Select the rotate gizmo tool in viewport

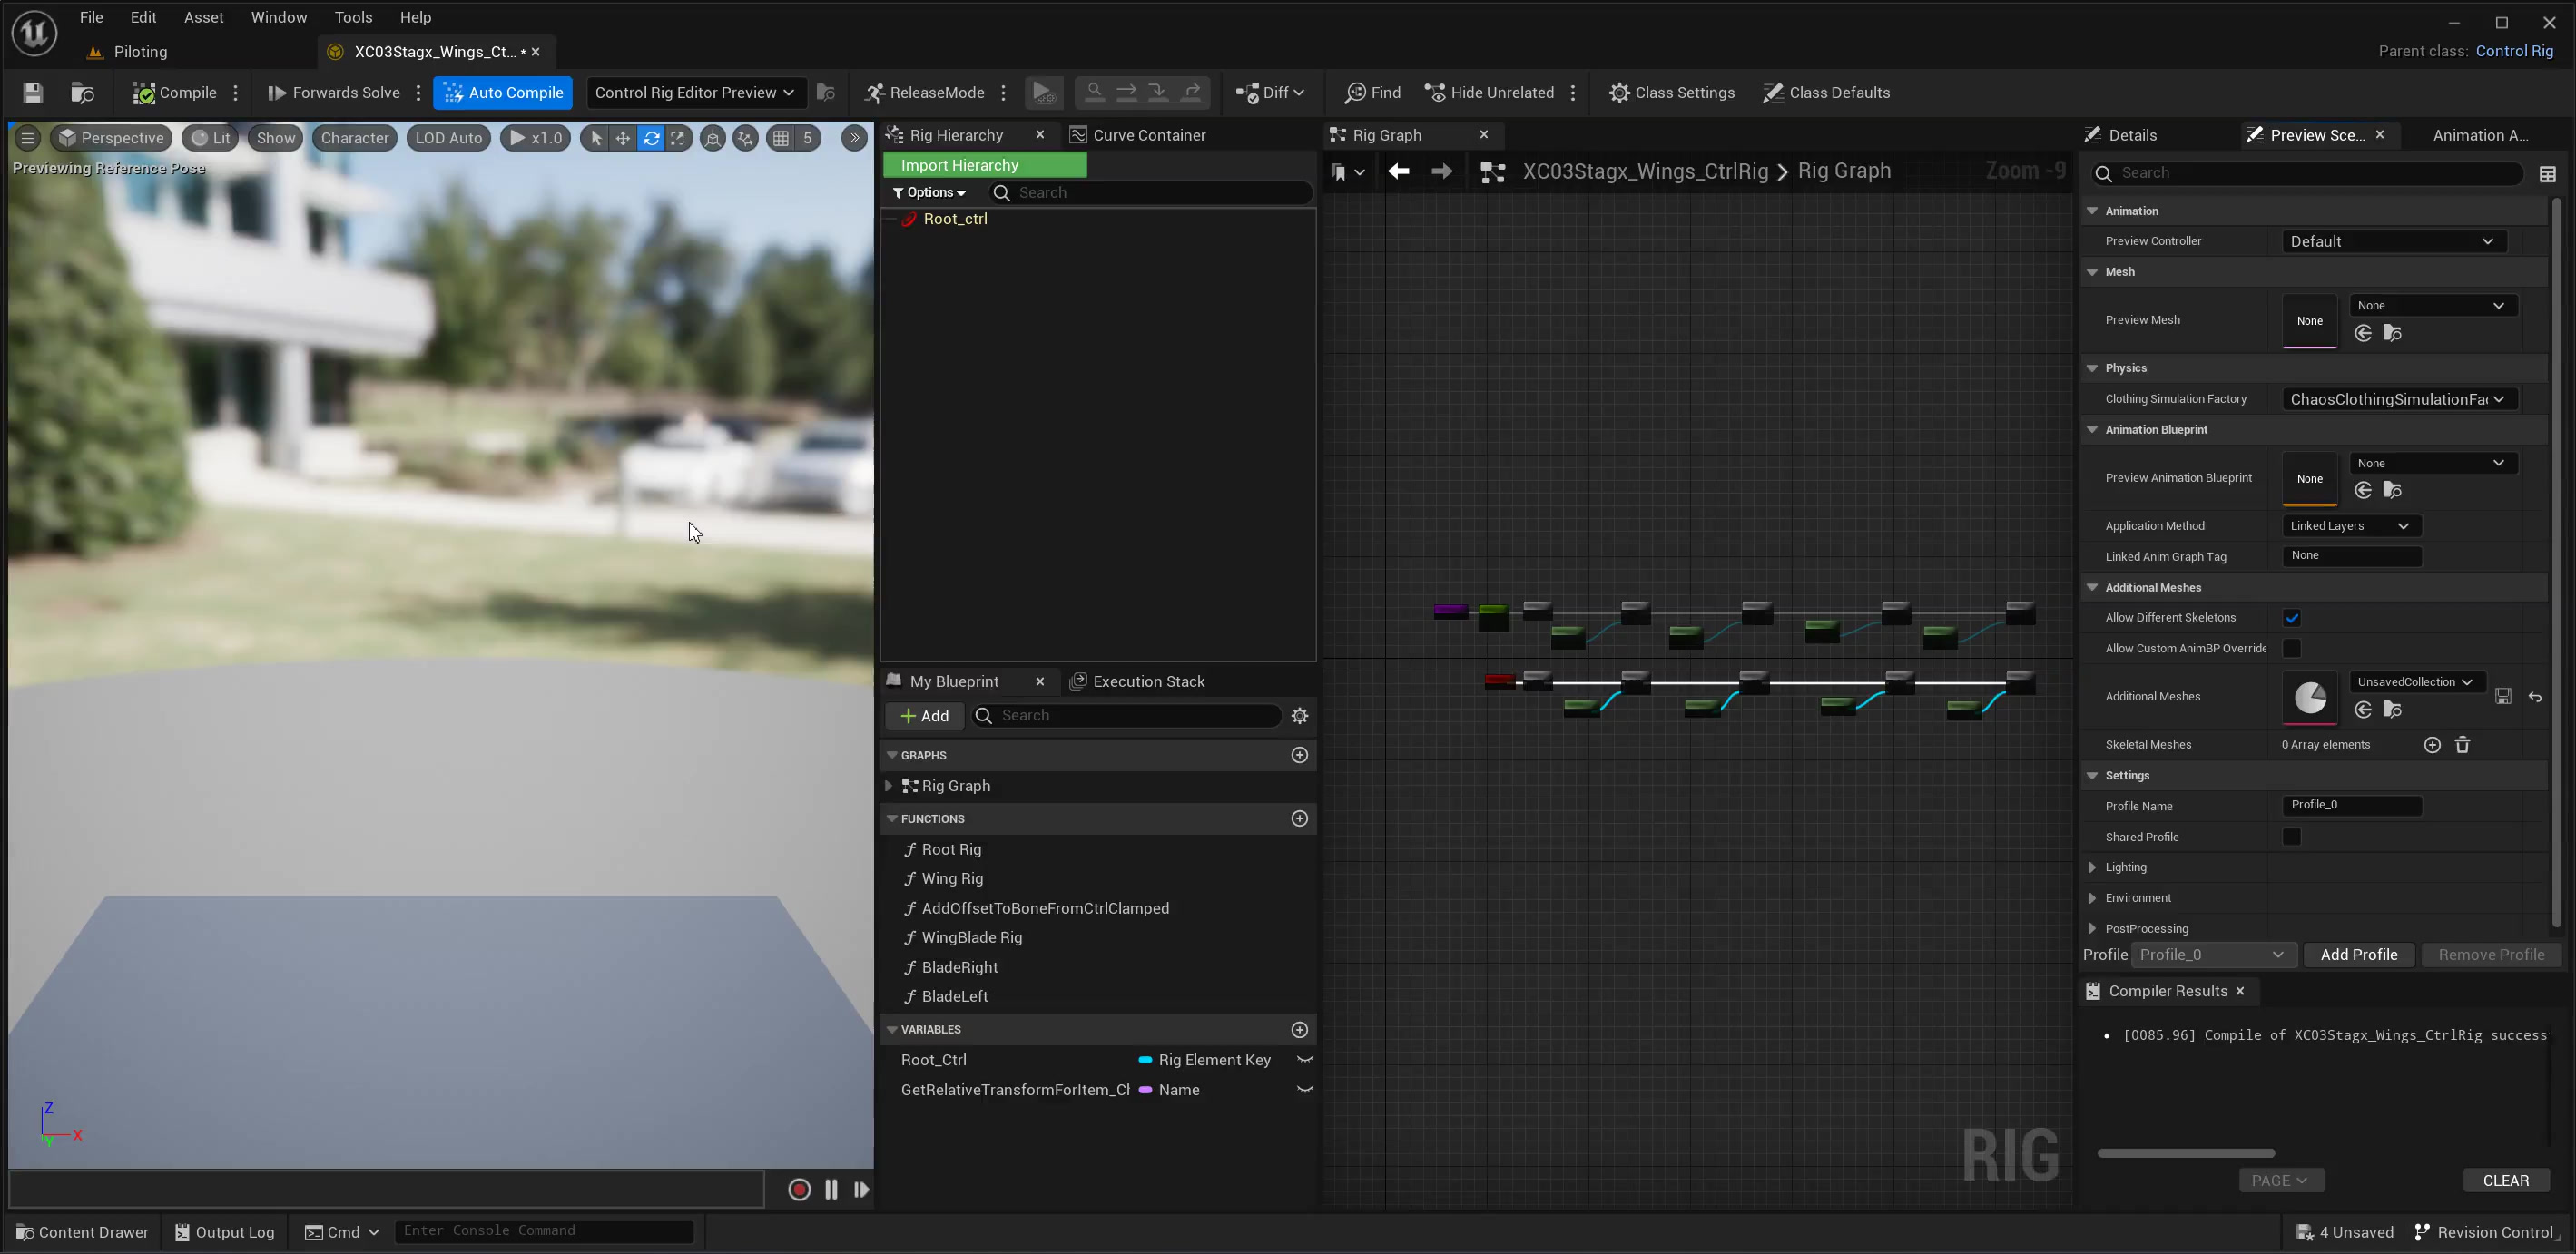click(x=651, y=138)
